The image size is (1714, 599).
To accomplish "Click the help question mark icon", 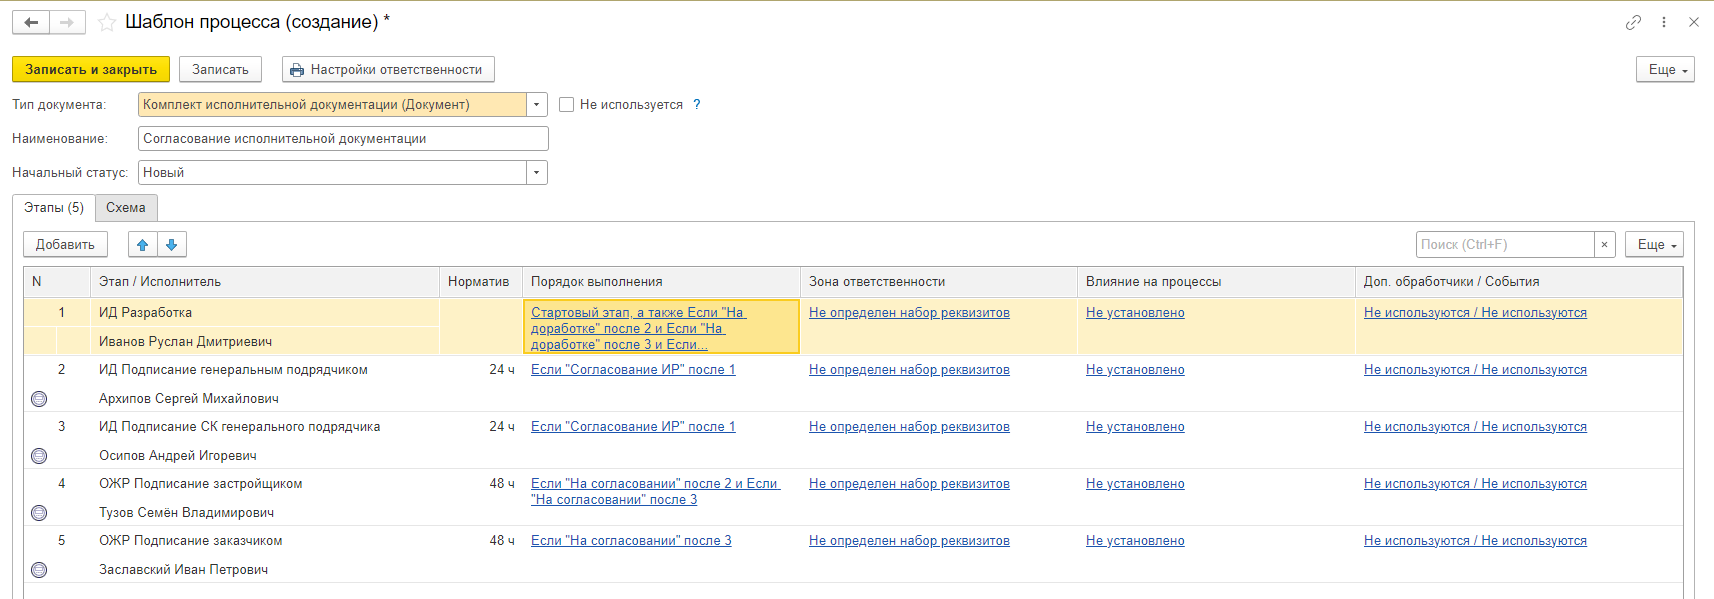I will [x=697, y=104].
